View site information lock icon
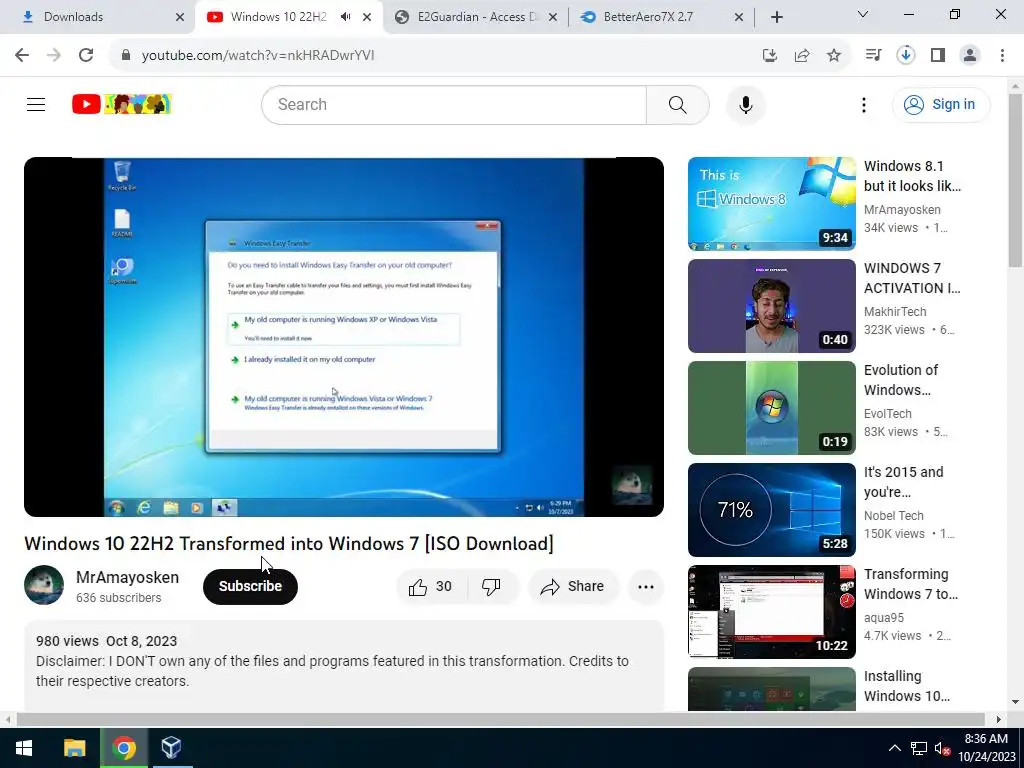1024x768 pixels. pyautogui.click(x=126, y=56)
